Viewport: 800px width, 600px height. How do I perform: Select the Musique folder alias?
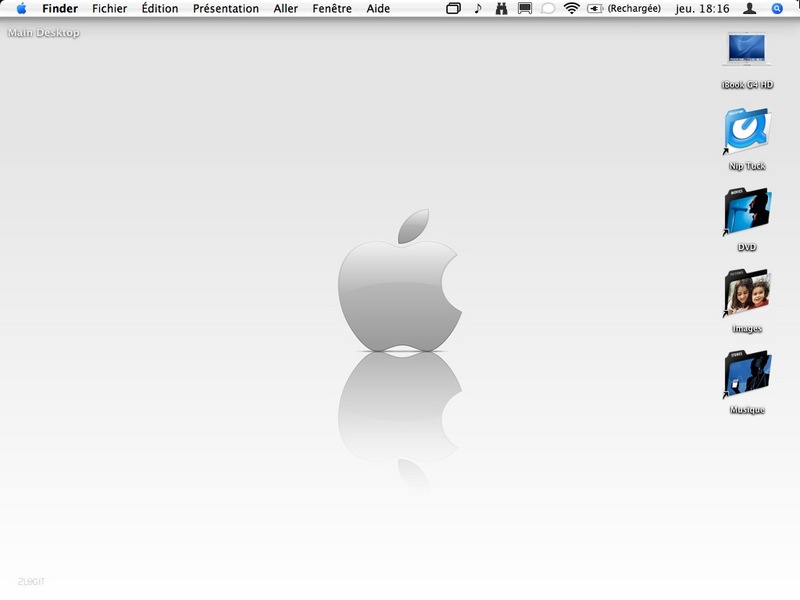click(x=747, y=374)
